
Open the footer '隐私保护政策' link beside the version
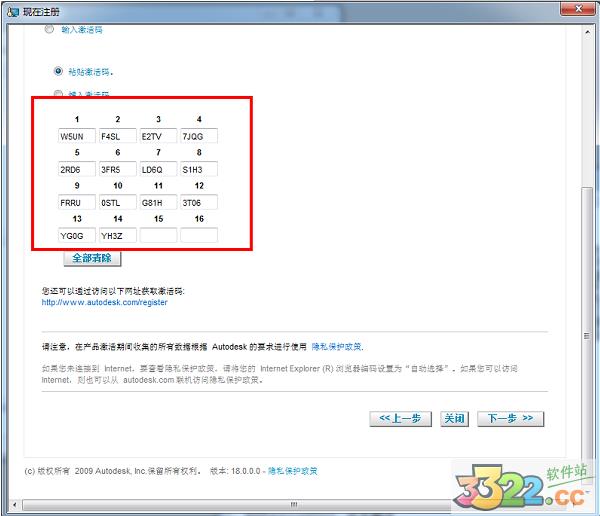click(292, 471)
